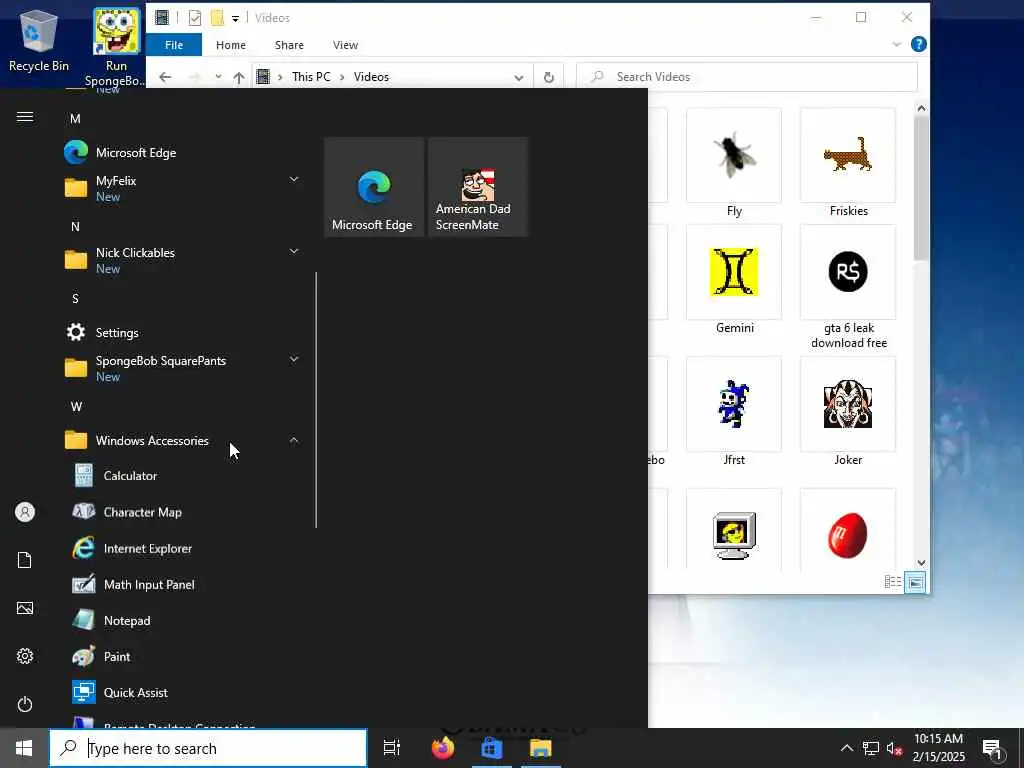The width and height of the screenshot is (1024, 768).
Task: Expand the MyFelix folder
Action: [294, 180]
